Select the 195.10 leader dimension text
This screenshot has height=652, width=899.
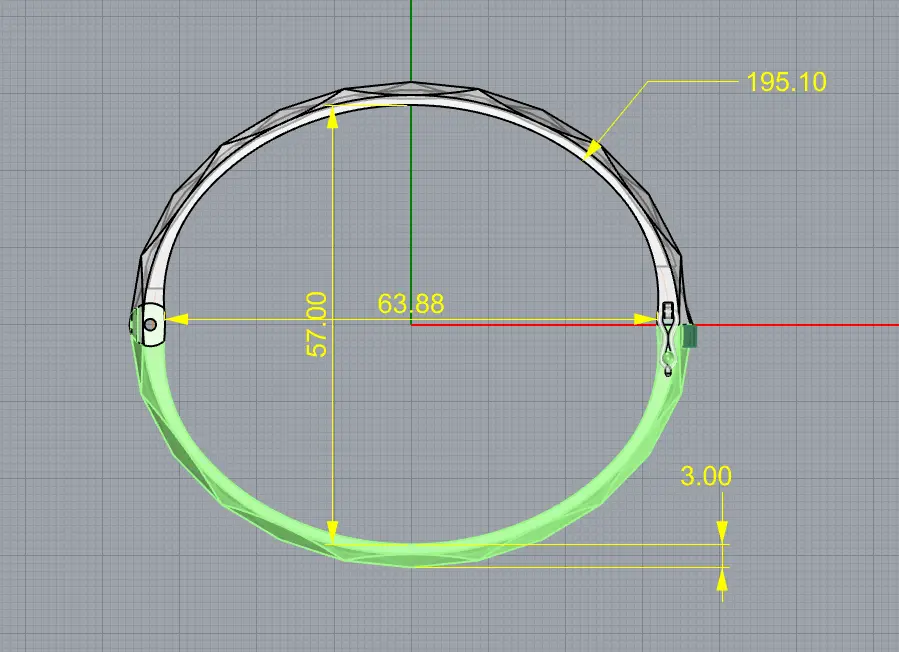(786, 82)
